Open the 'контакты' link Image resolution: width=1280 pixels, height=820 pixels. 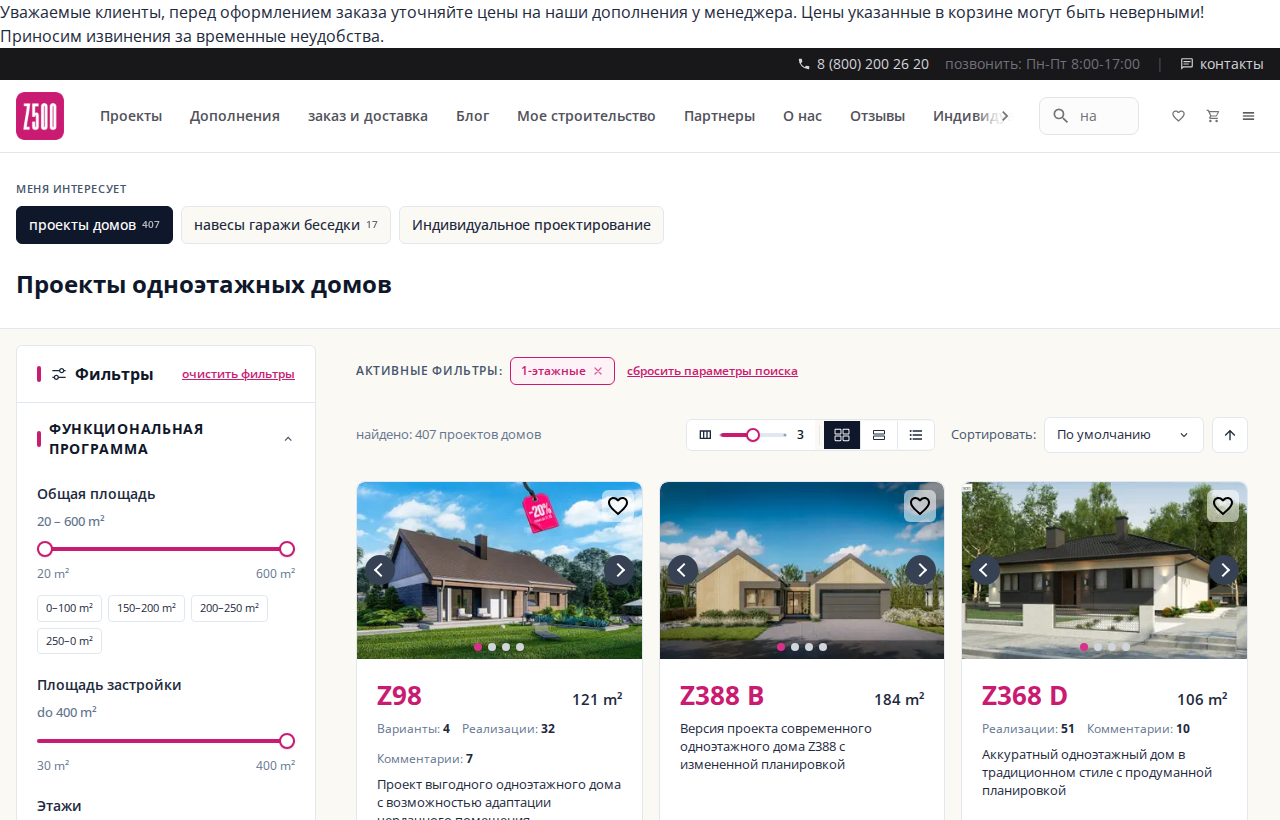click(1222, 64)
